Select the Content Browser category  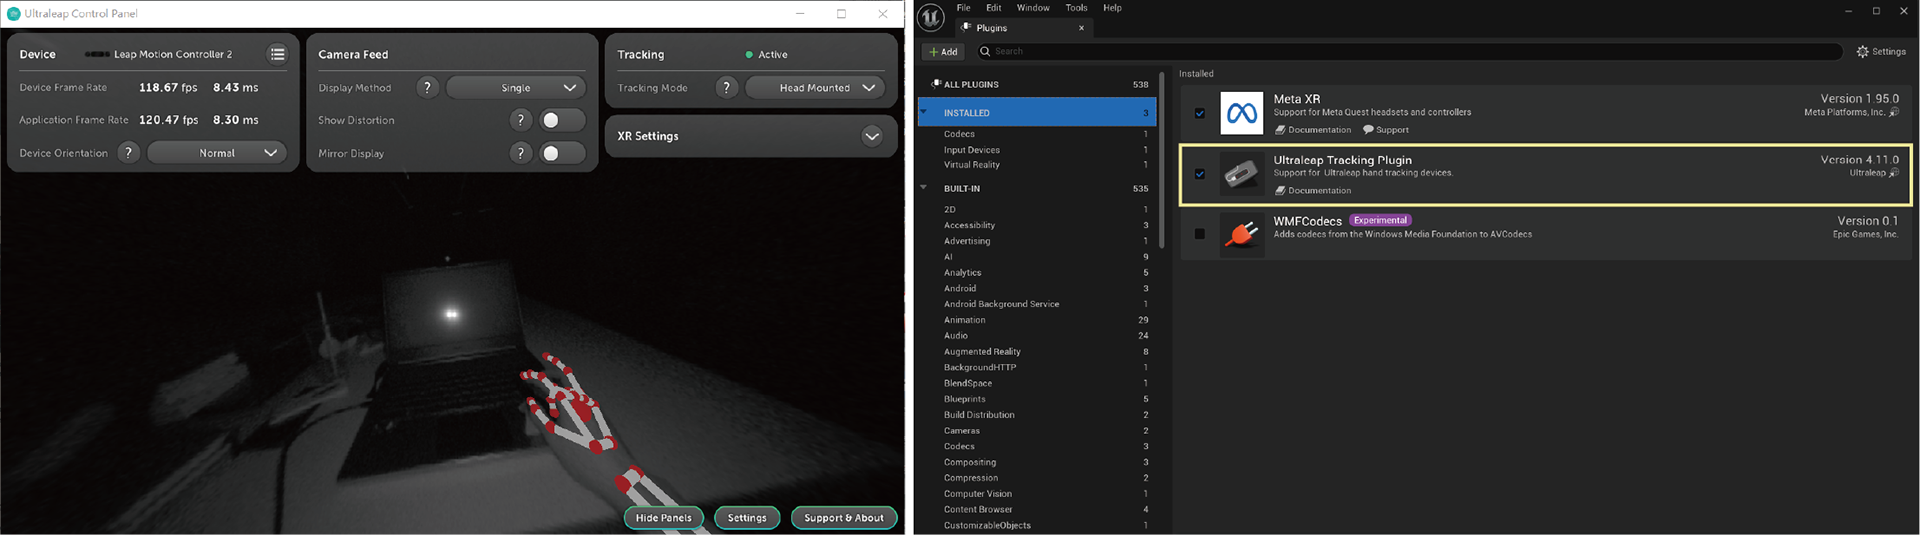pos(1037,510)
